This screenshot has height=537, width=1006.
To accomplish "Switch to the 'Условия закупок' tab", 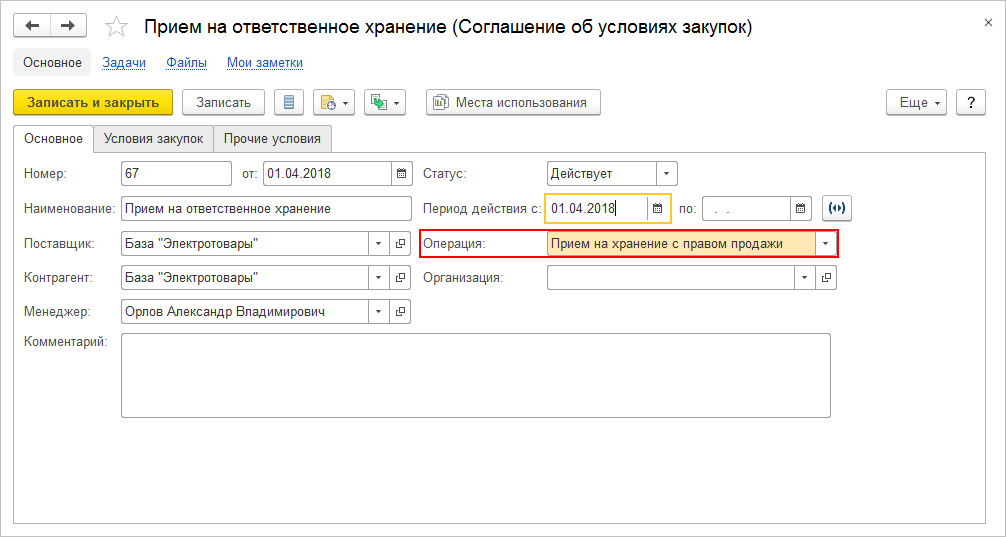I will click(x=153, y=139).
